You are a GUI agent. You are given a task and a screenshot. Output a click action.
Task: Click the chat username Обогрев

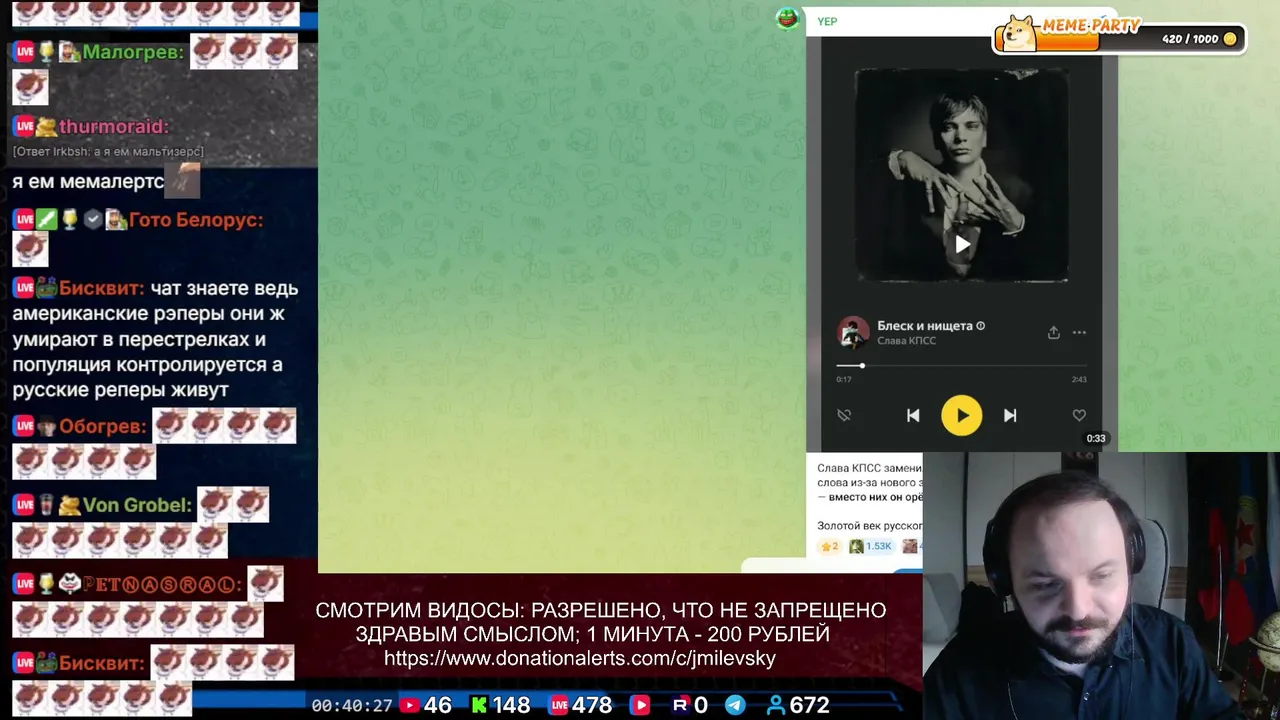click(103, 426)
